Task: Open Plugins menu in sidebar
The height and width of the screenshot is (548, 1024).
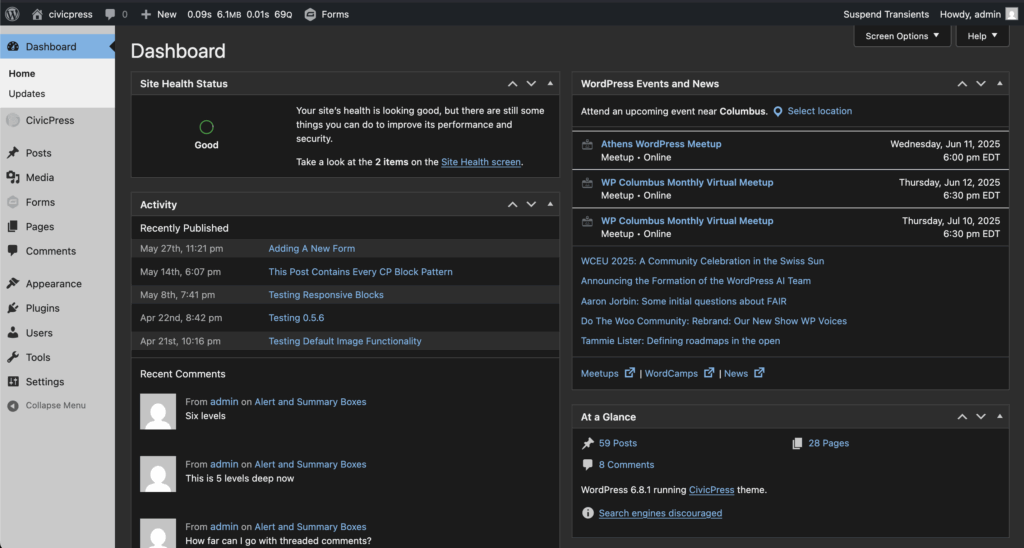Action: 42,308
